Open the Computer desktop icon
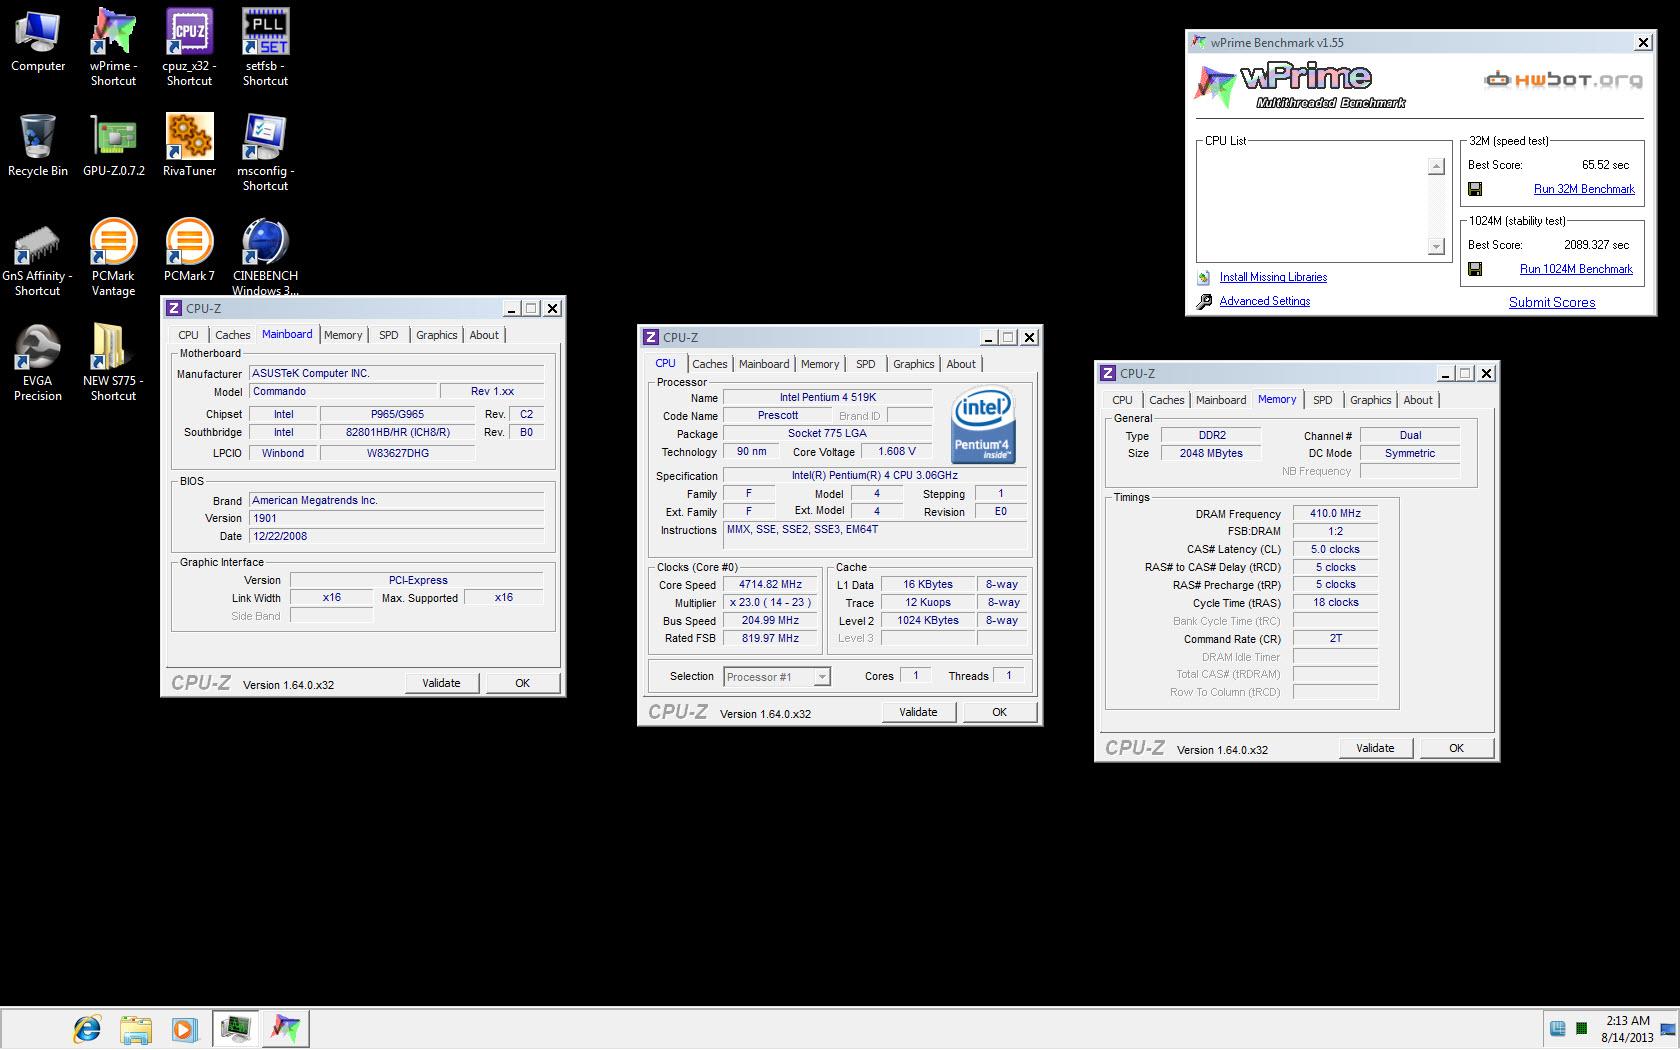 point(38,42)
